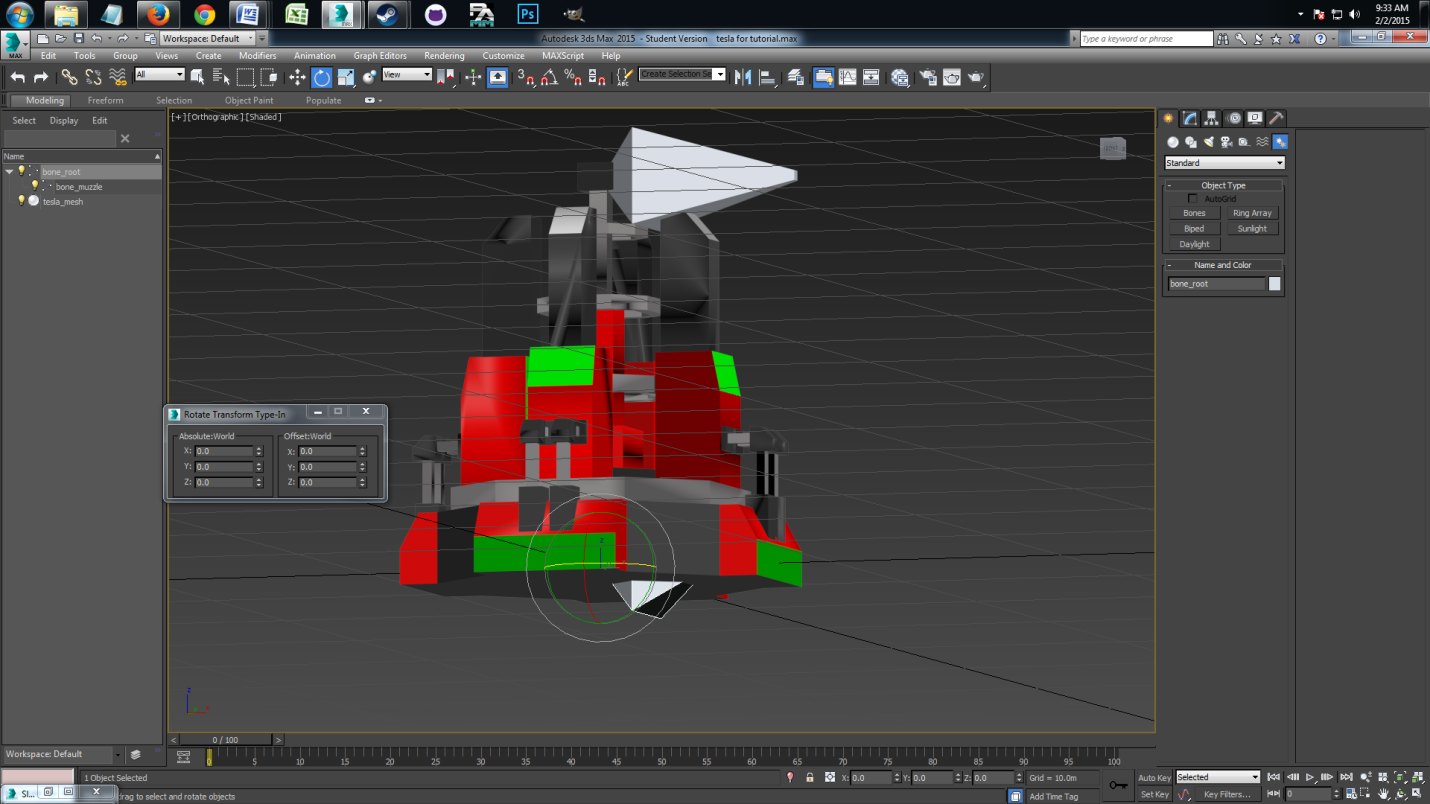1430x804 pixels.
Task: Toggle Auto Key mode
Action: (x=1154, y=777)
